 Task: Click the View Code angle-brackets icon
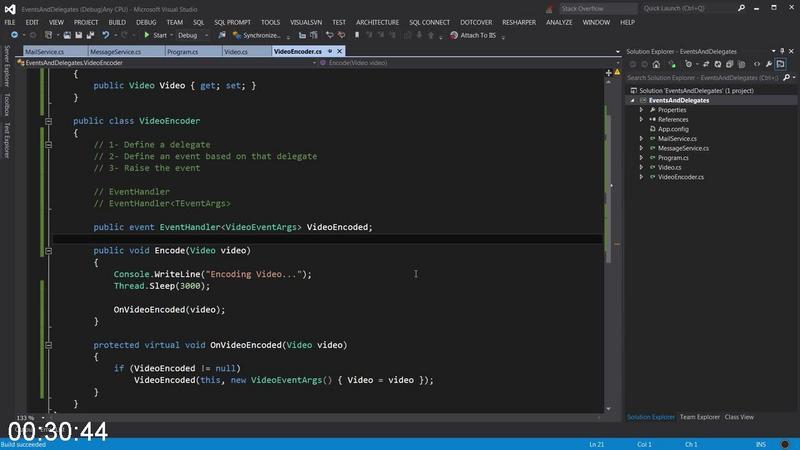[757, 64]
